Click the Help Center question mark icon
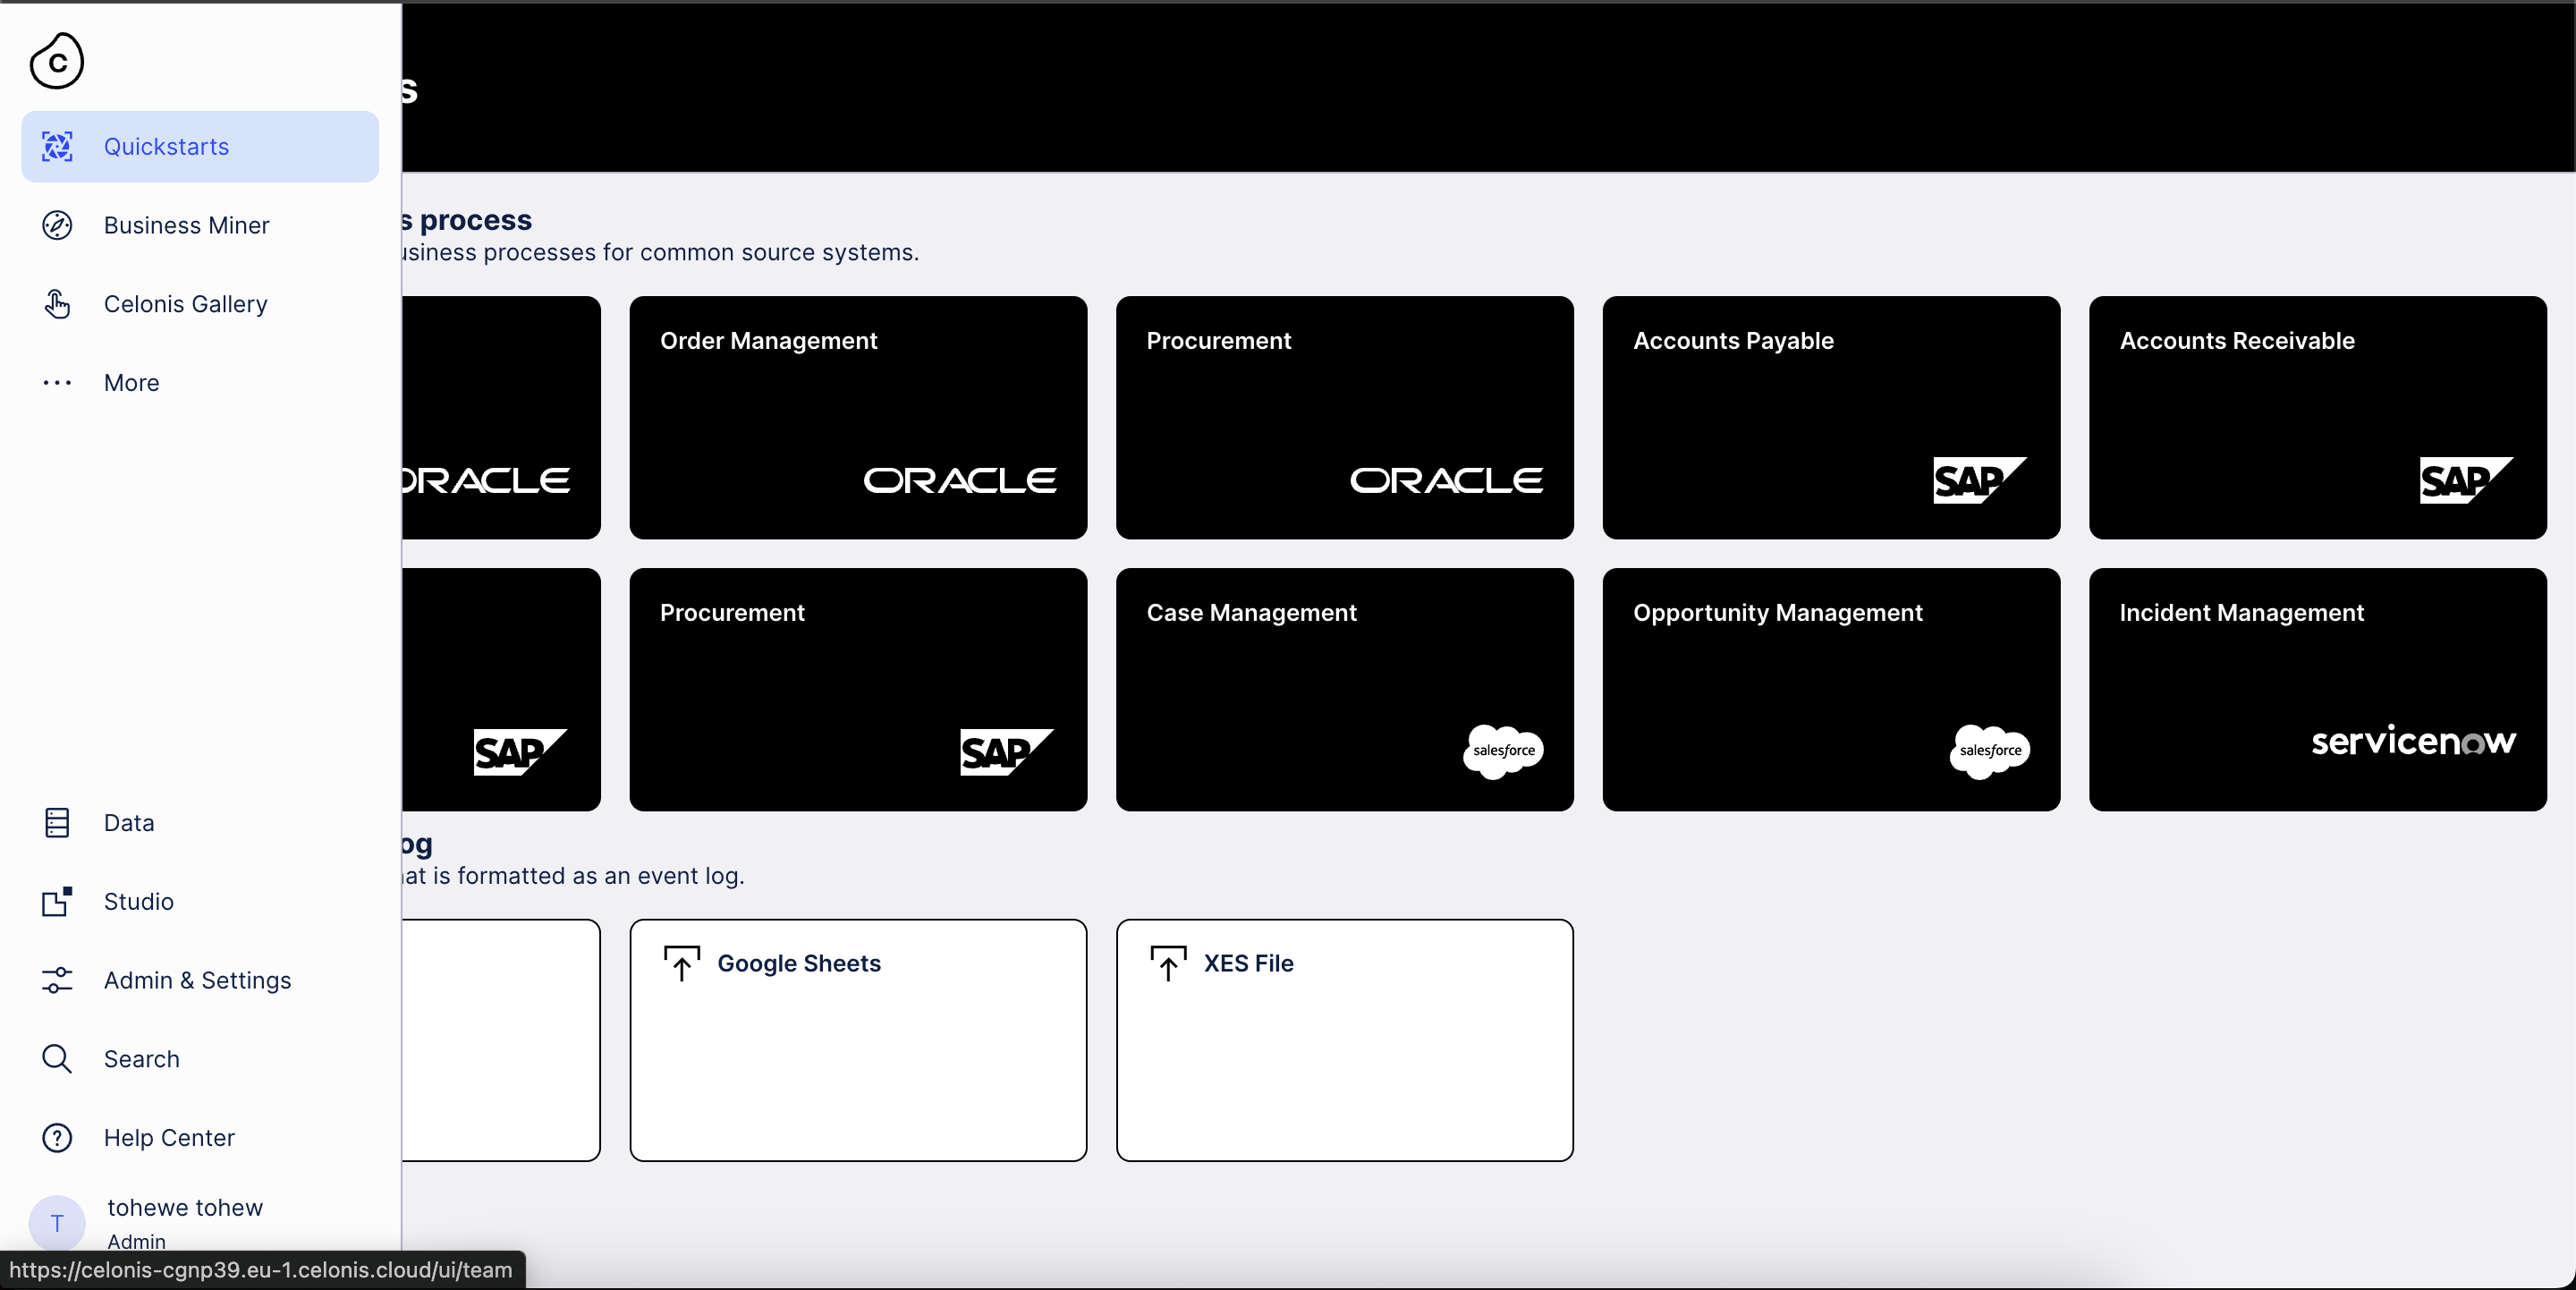The image size is (2576, 1290). (x=57, y=1137)
